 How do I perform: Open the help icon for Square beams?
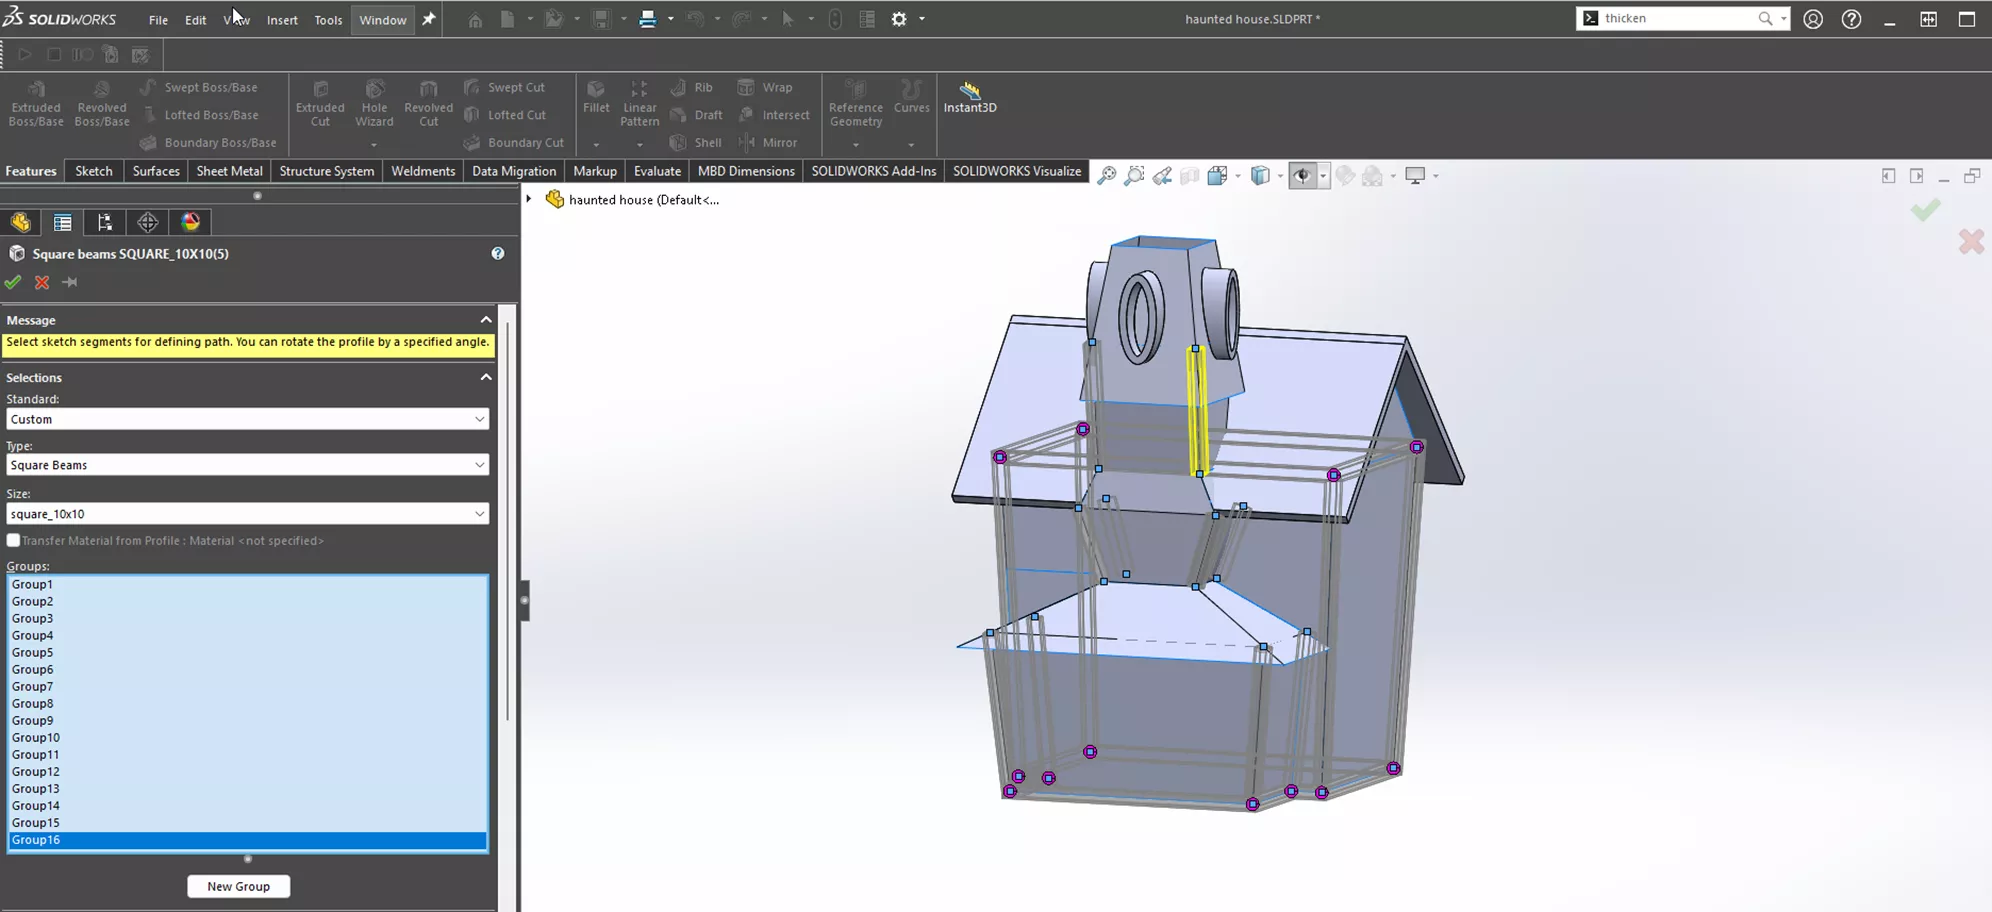click(497, 254)
